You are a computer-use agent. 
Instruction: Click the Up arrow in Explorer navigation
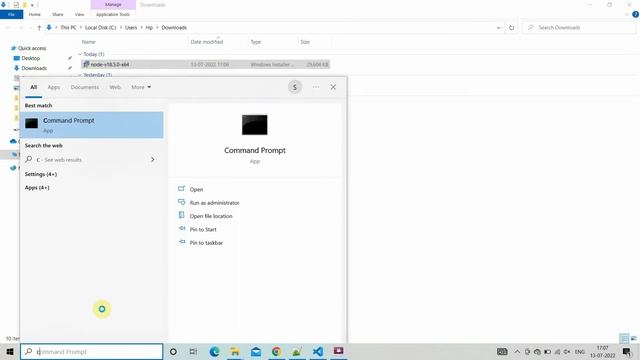coord(39,27)
